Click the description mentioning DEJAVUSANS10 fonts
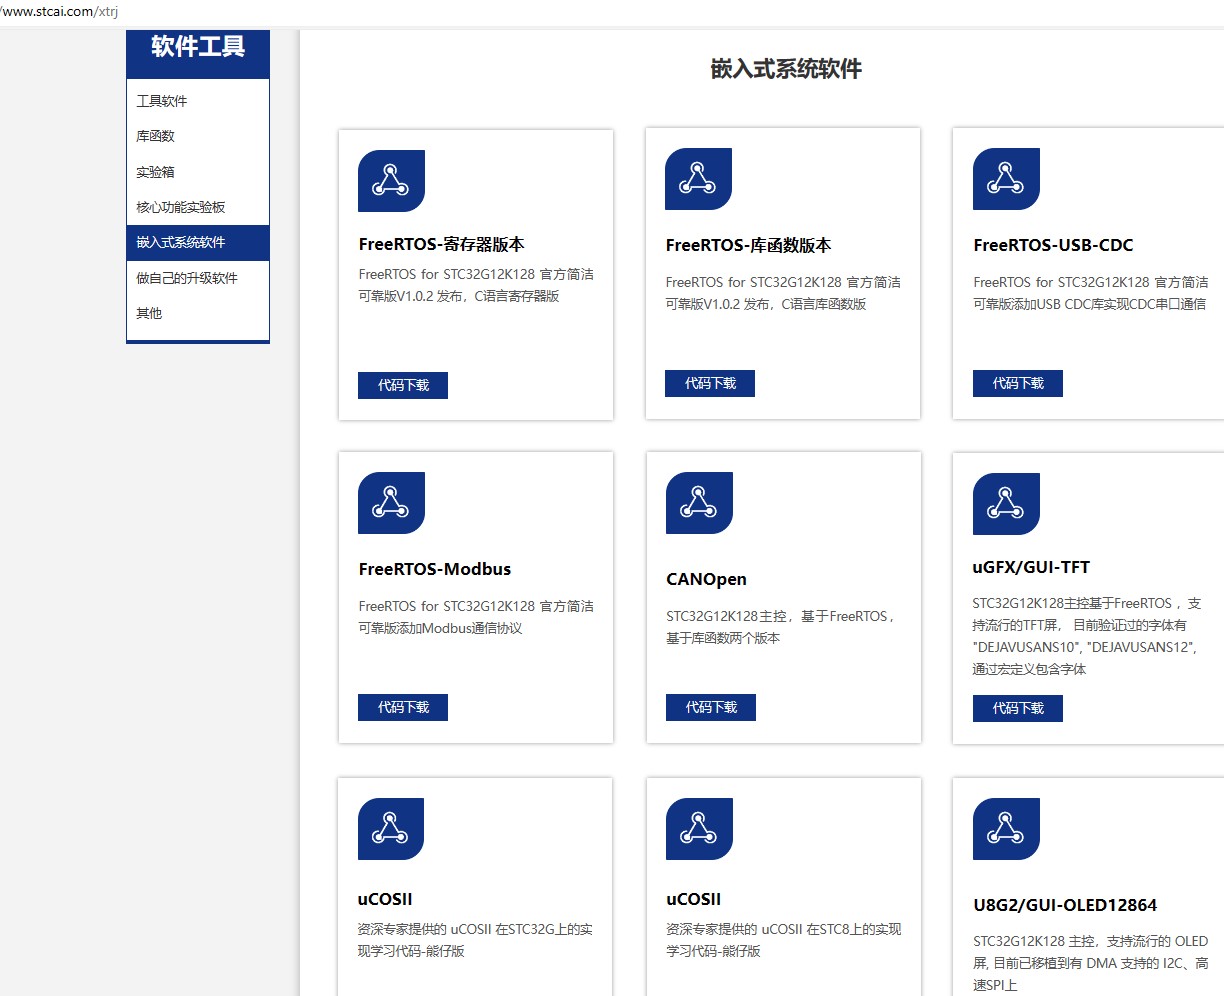The width and height of the screenshot is (1224, 996). click(x=1087, y=636)
